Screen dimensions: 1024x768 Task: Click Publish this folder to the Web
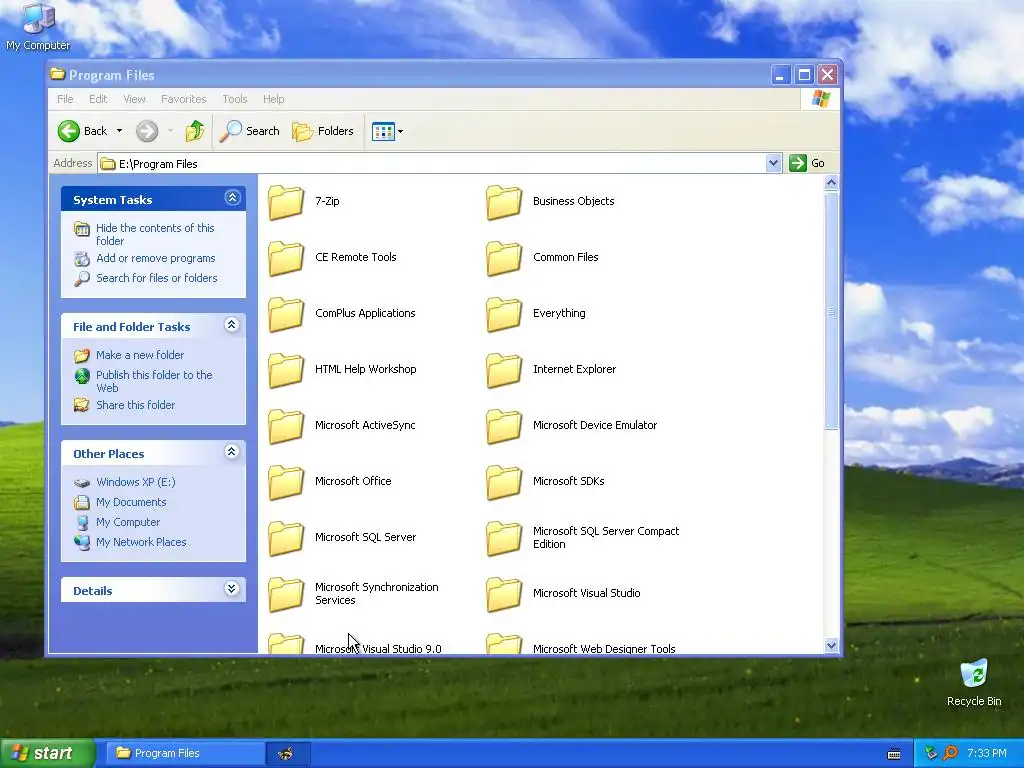(154, 381)
